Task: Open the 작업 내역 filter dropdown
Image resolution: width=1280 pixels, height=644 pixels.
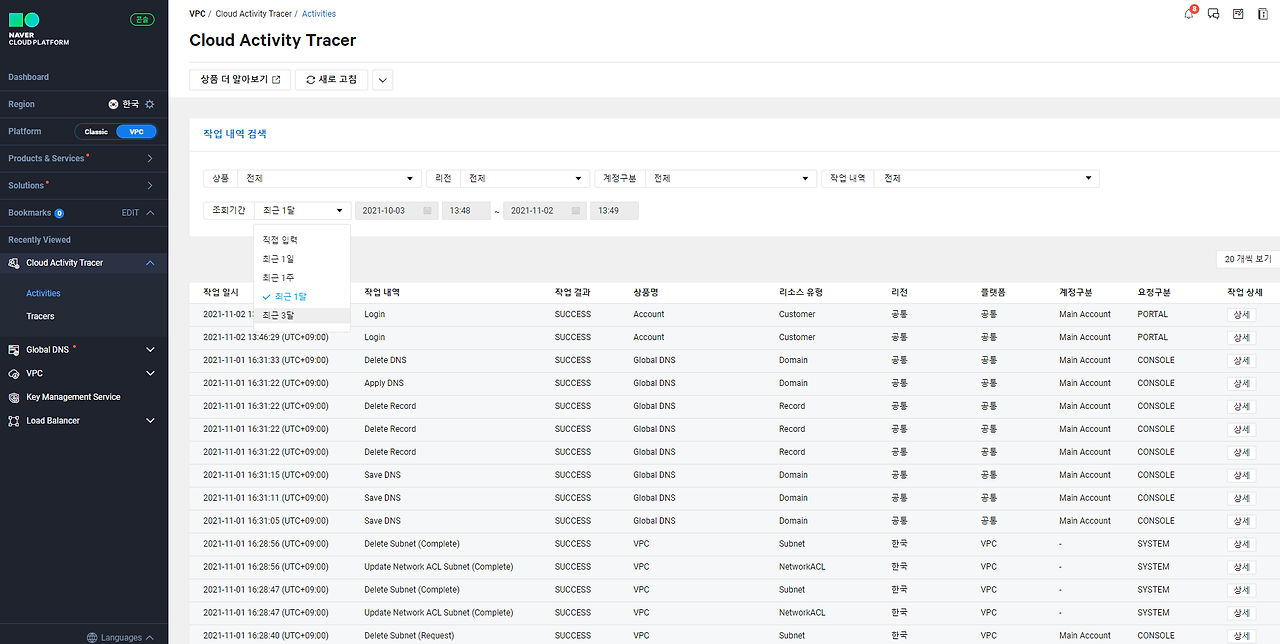Action: point(986,178)
